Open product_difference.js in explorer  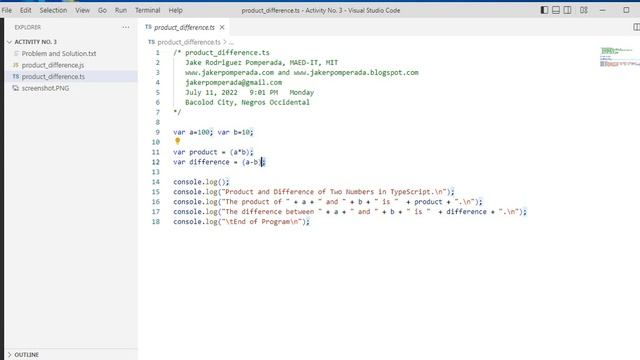coord(53,65)
